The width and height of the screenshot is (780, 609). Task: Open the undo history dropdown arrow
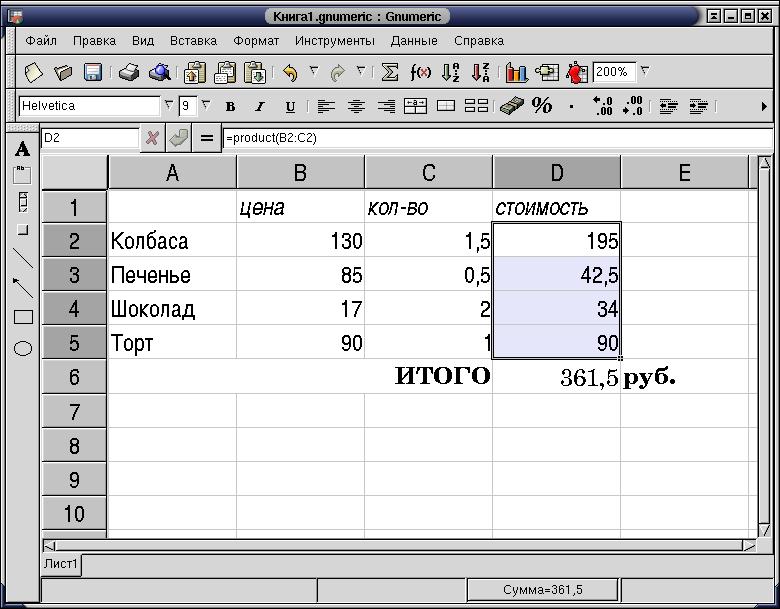click(x=313, y=72)
